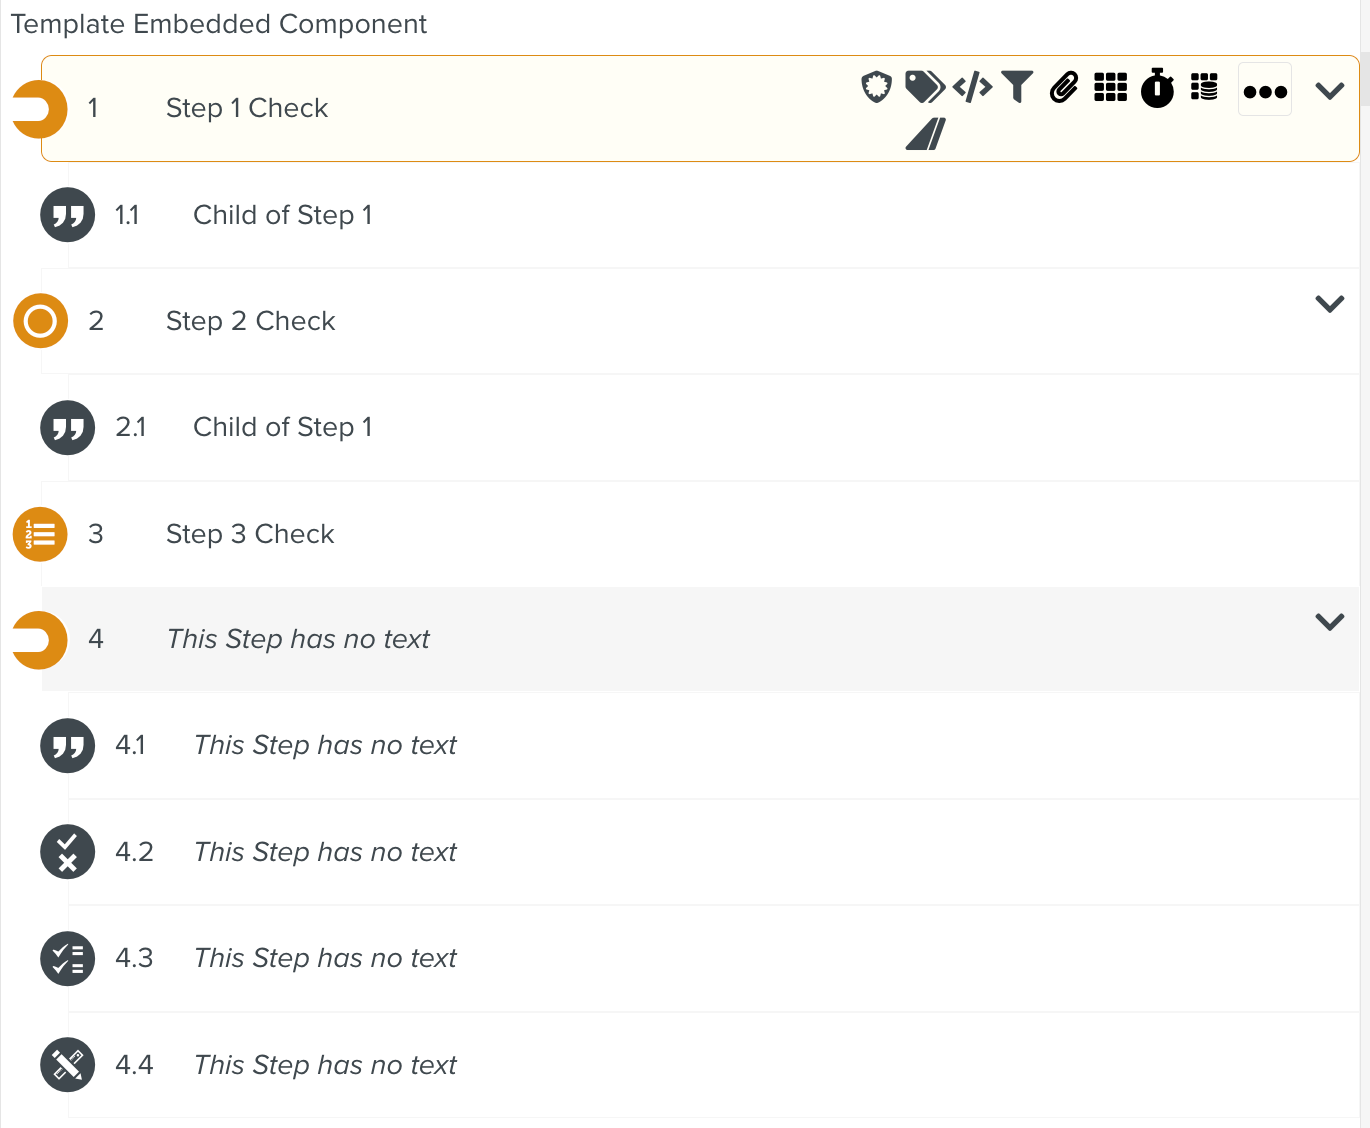
Task: Click the grid-and-database icon on Step 1
Action: pyautogui.click(x=1204, y=87)
